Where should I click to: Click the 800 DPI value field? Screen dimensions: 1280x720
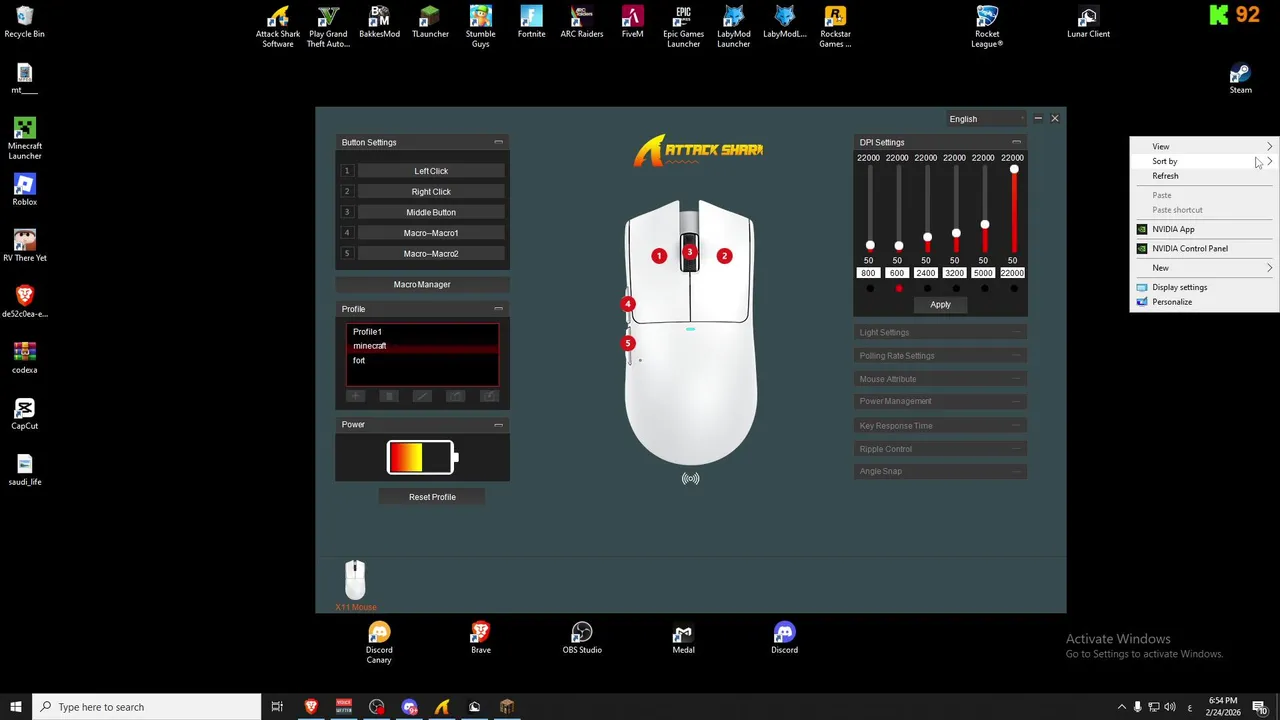pos(868,273)
